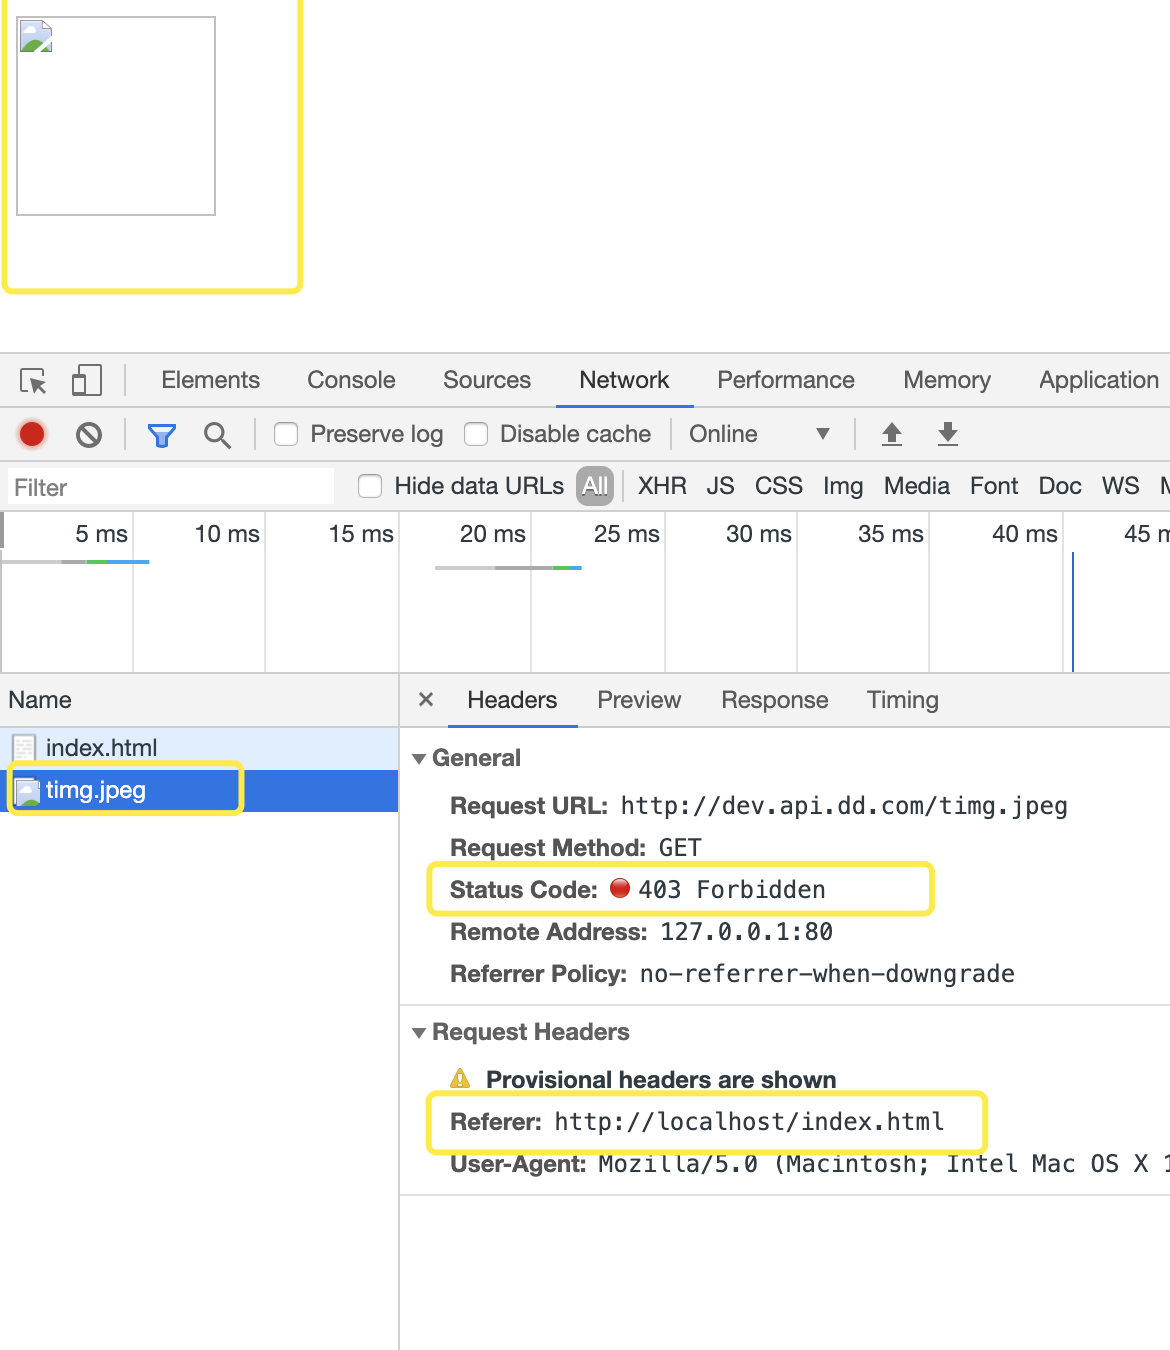This screenshot has width=1170, height=1350.
Task: Click the Request URL value text
Action: (x=844, y=806)
